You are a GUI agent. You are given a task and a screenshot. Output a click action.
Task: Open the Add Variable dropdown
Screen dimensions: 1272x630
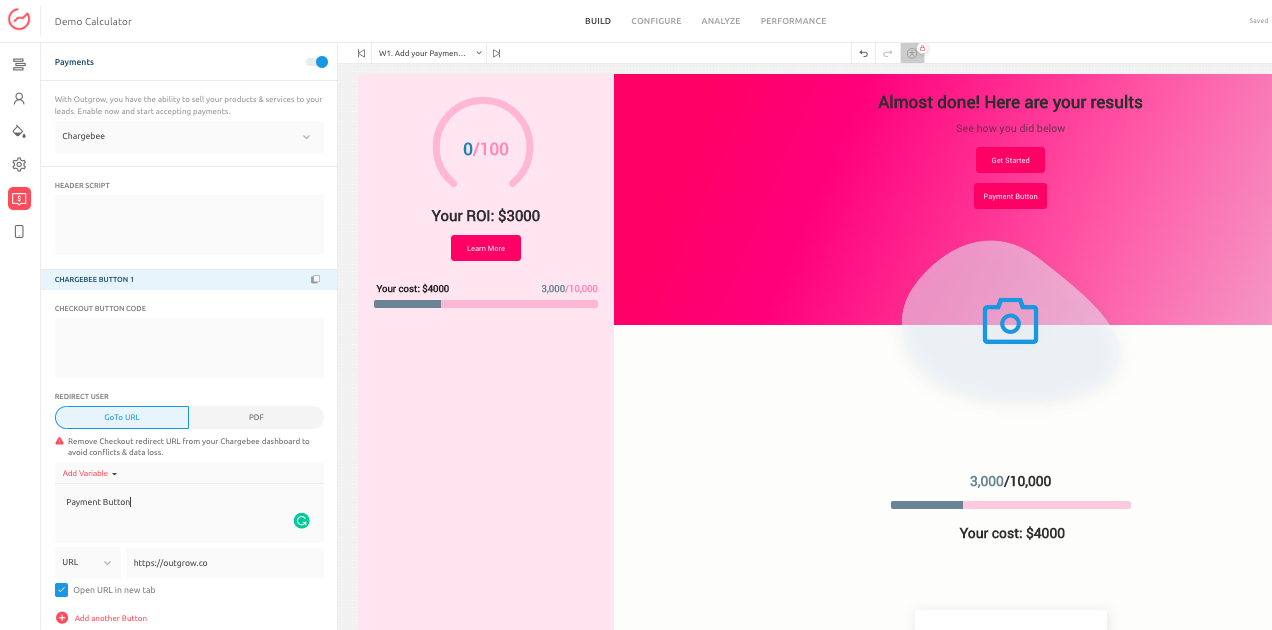pos(90,474)
